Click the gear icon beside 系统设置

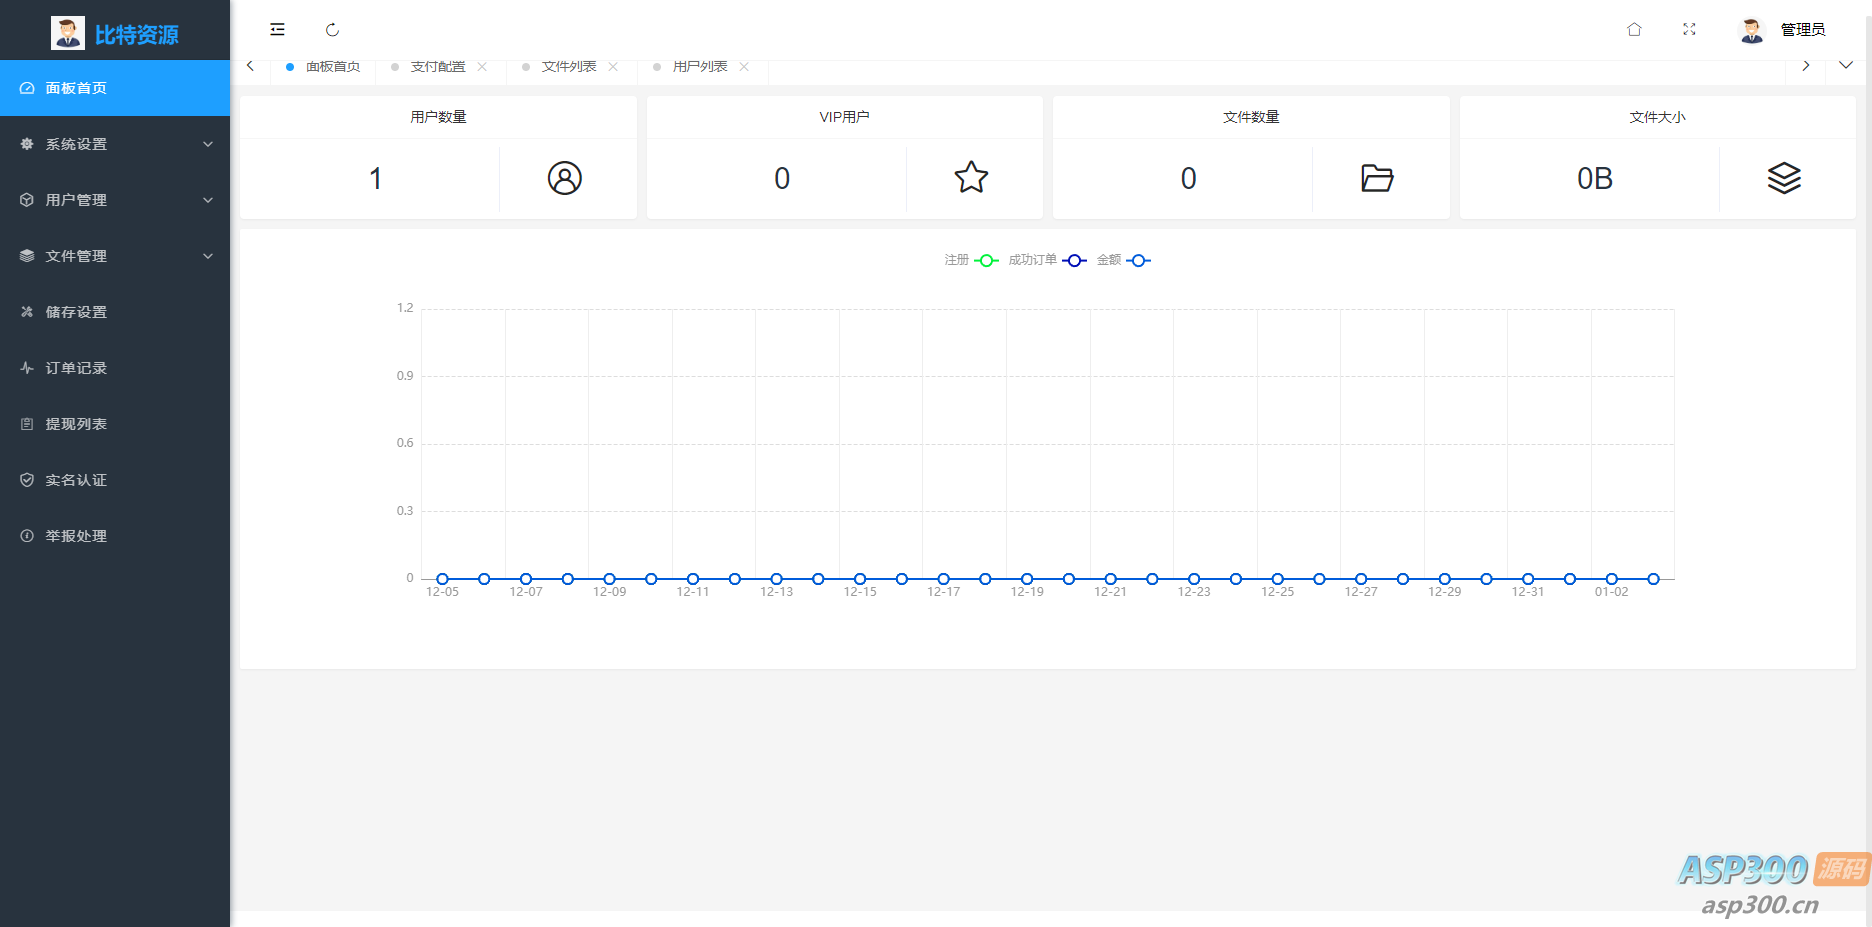pyautogui.click(x=27, y=144)
